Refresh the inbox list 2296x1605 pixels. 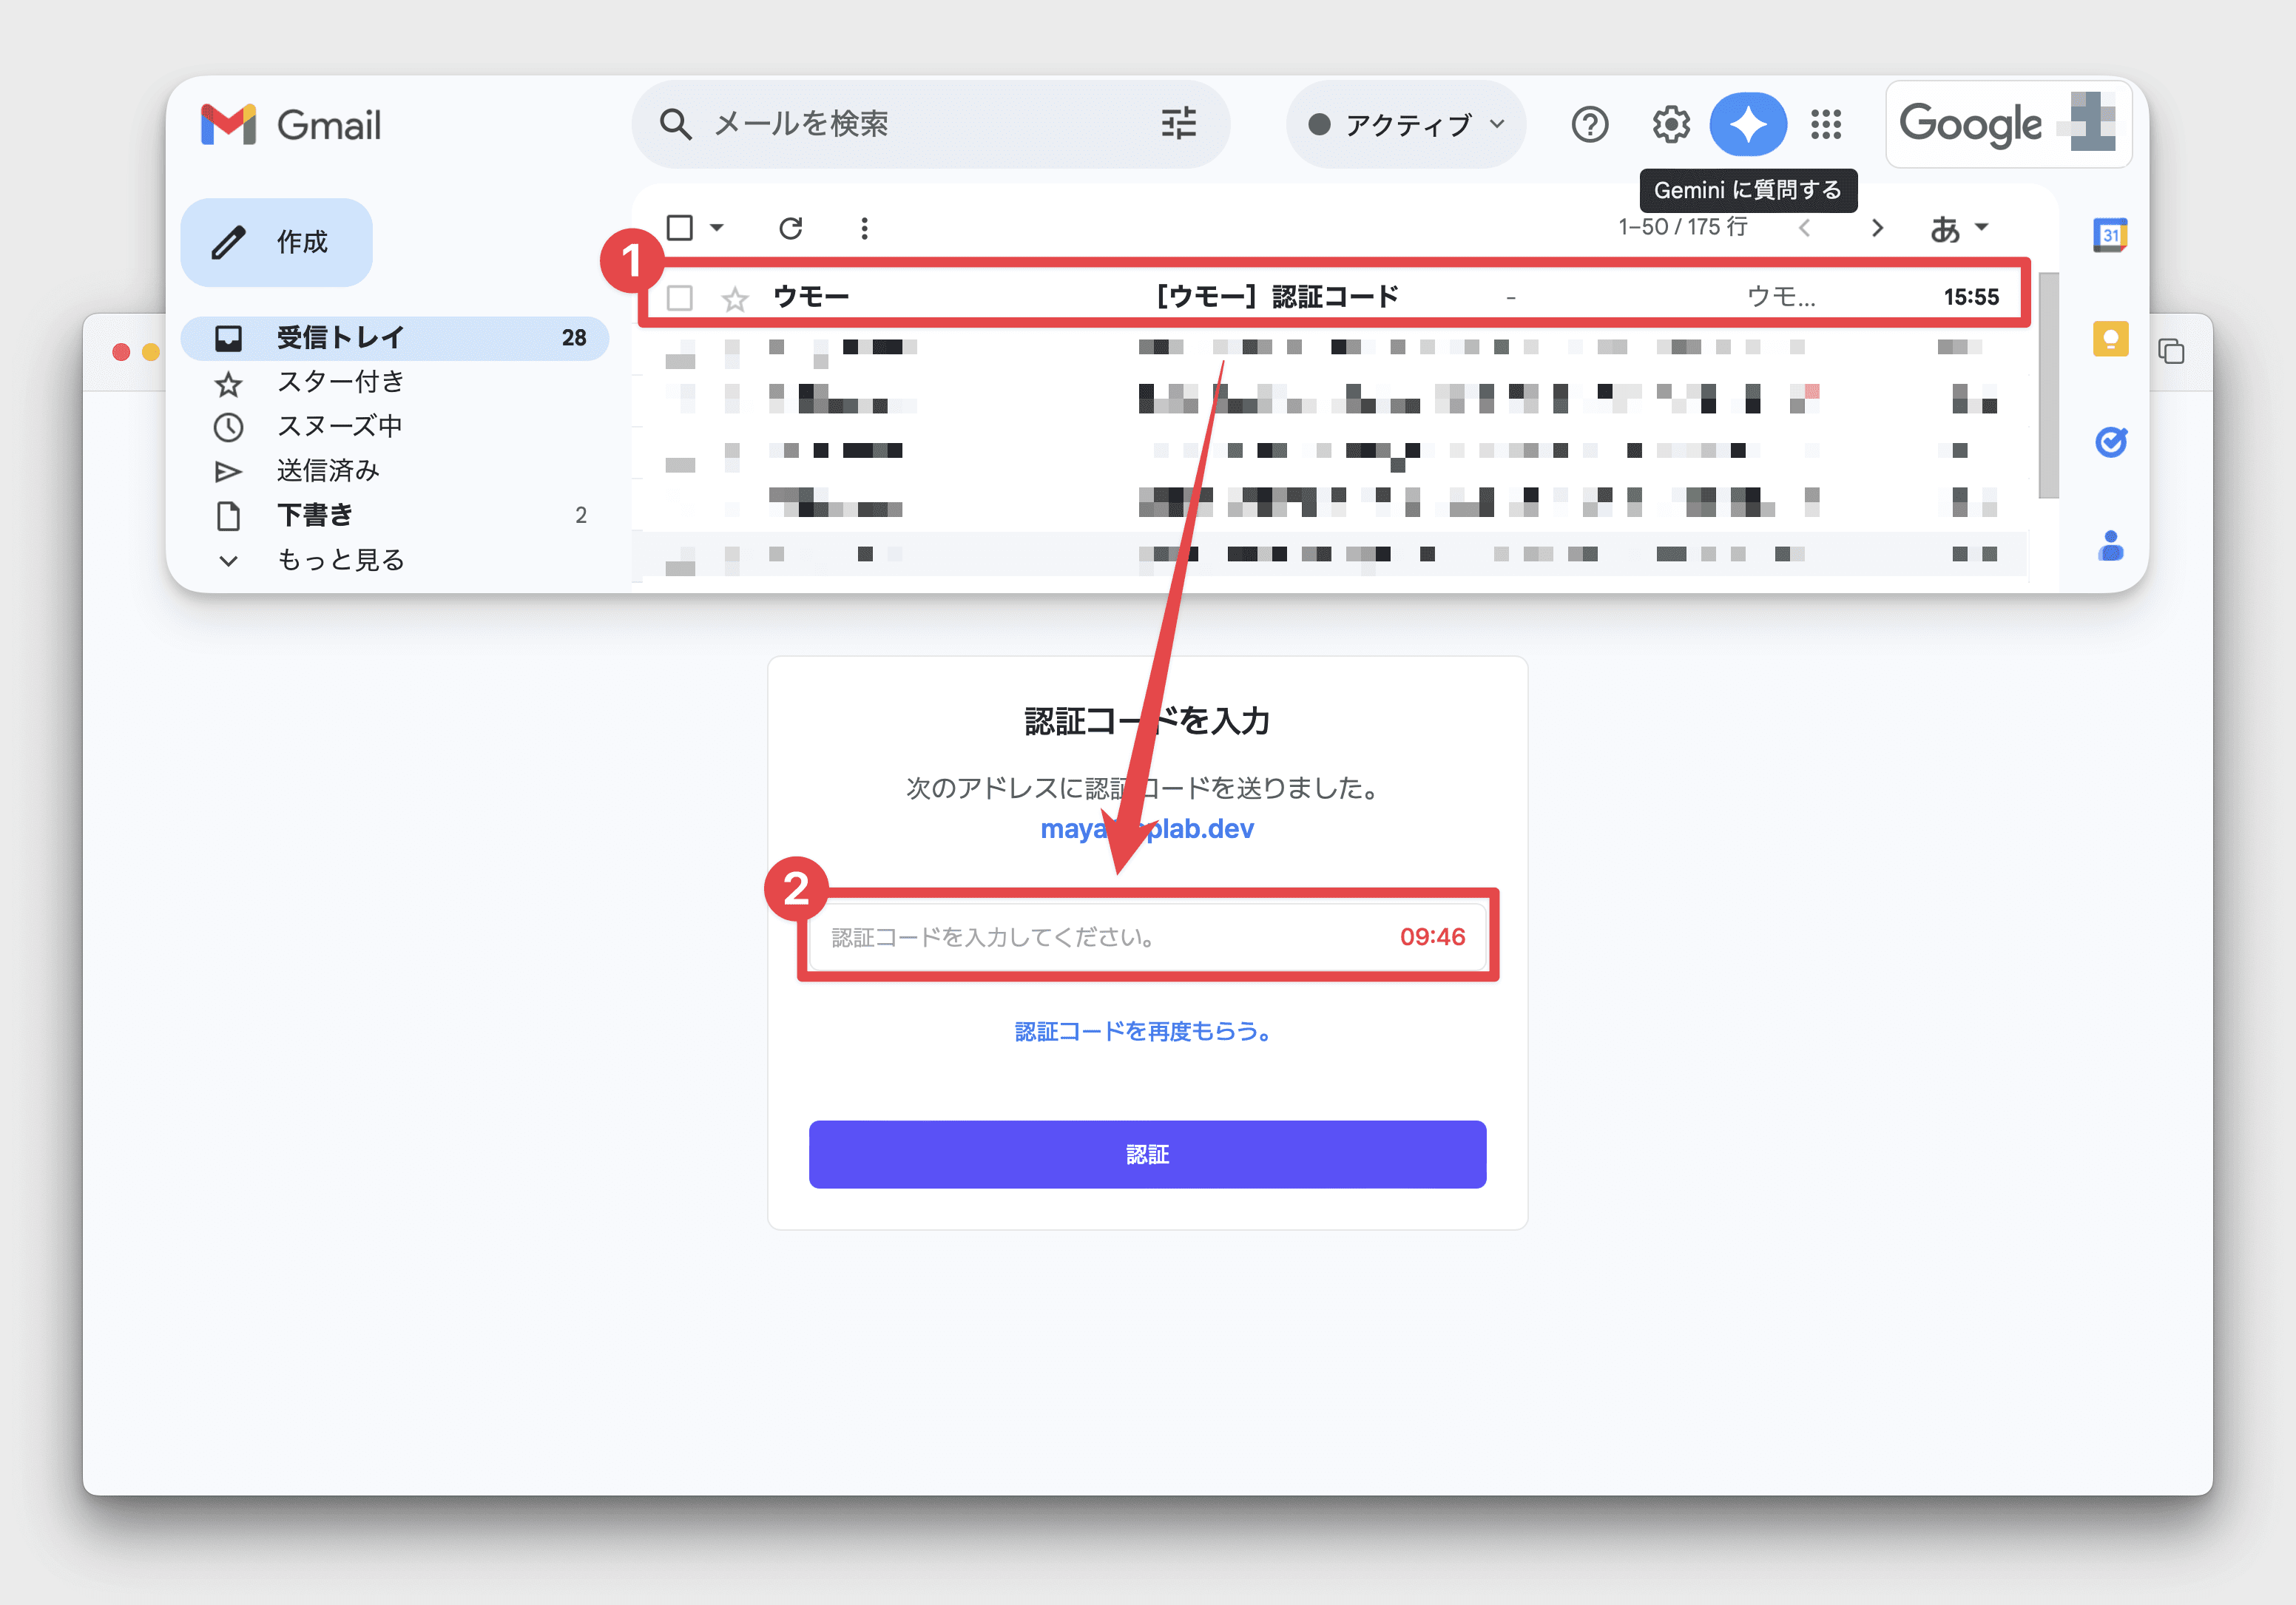790,228
